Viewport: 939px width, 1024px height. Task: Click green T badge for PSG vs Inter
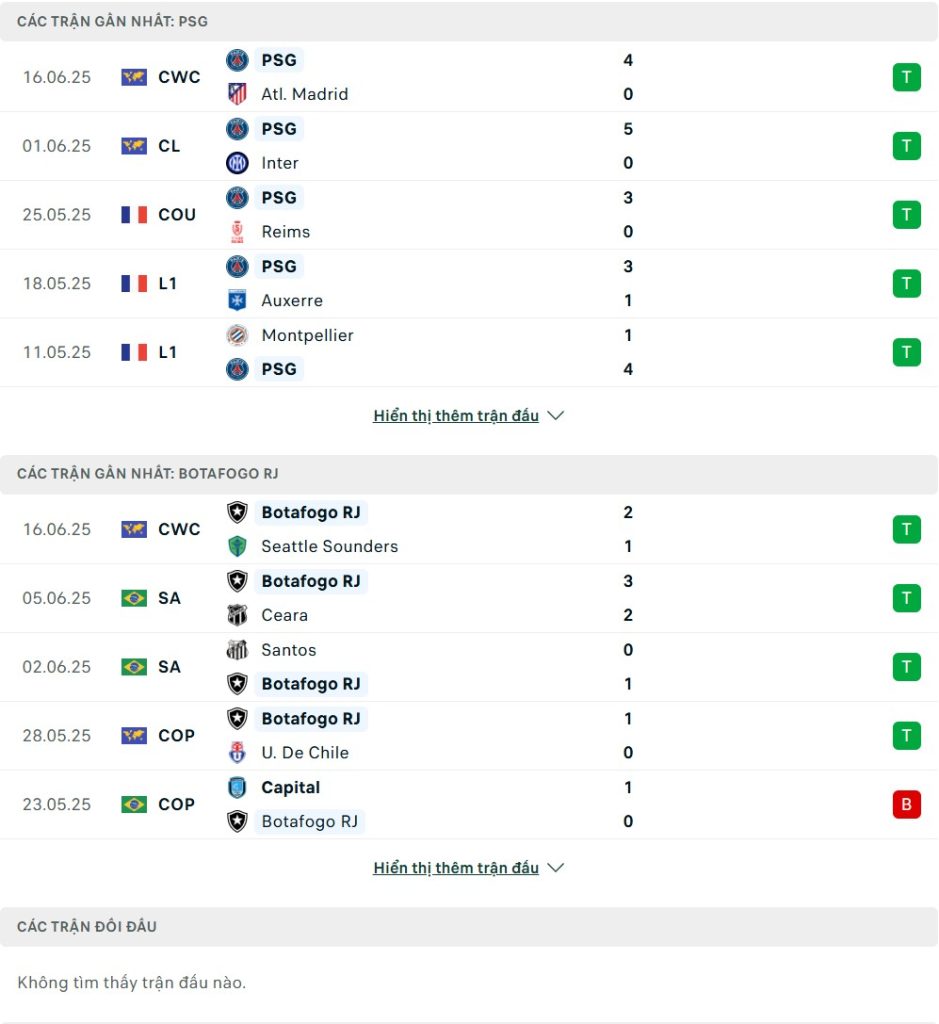point(906,146)
